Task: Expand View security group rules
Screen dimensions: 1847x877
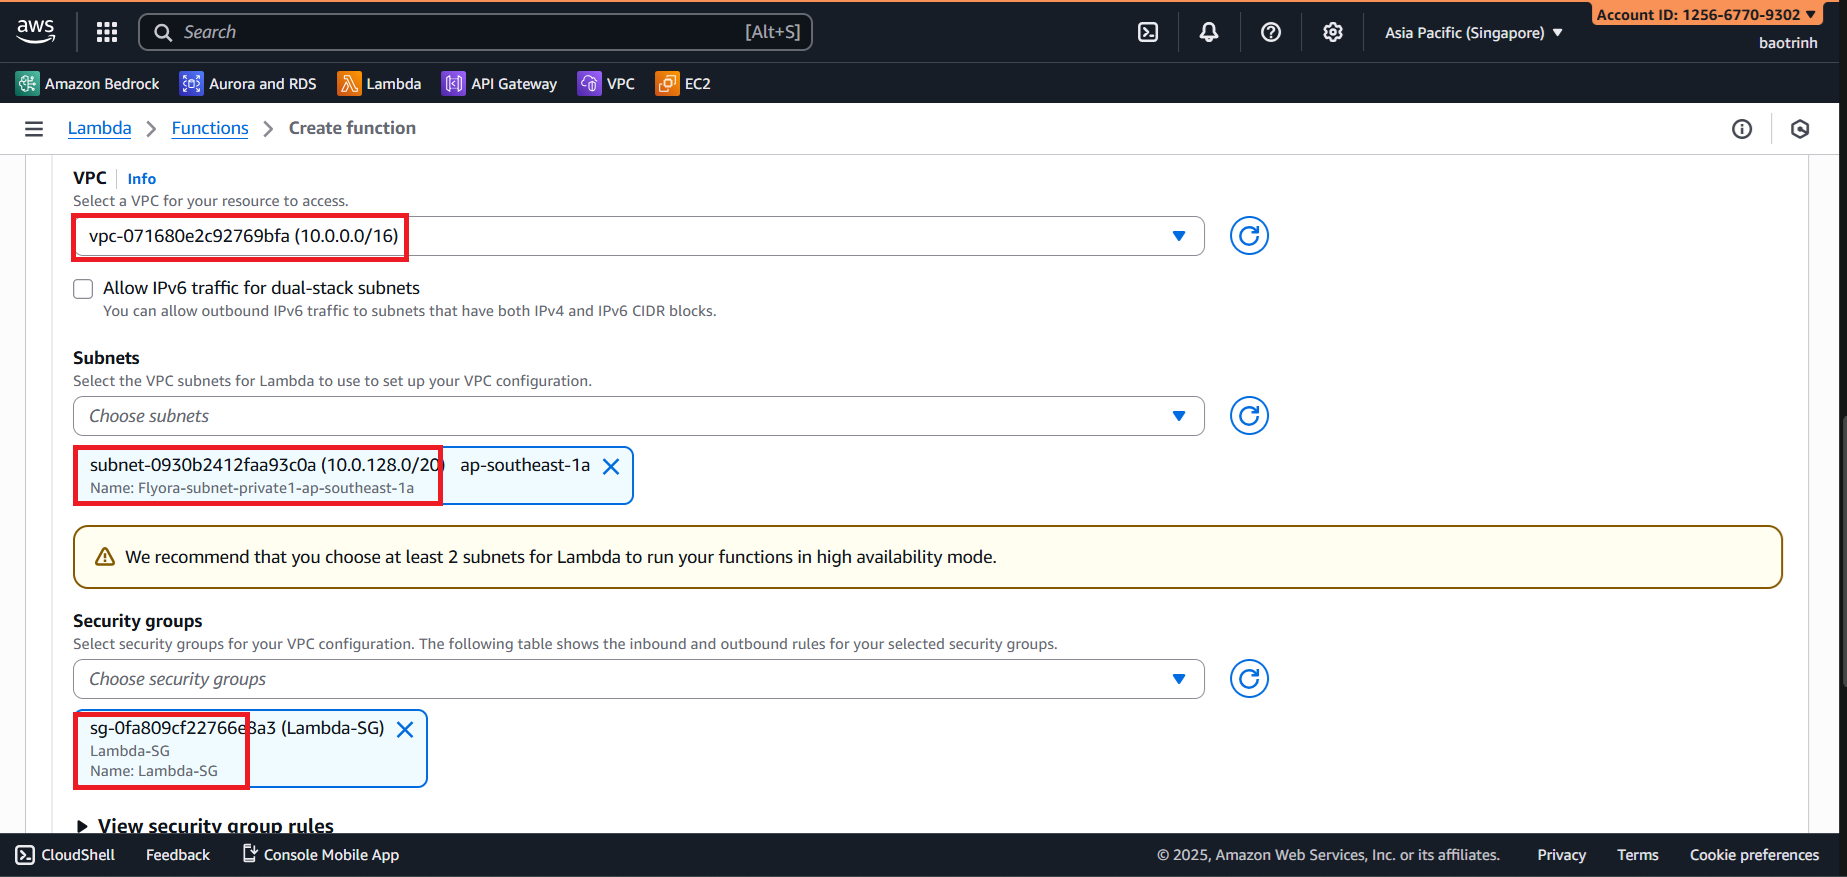Action: (205, 826)
